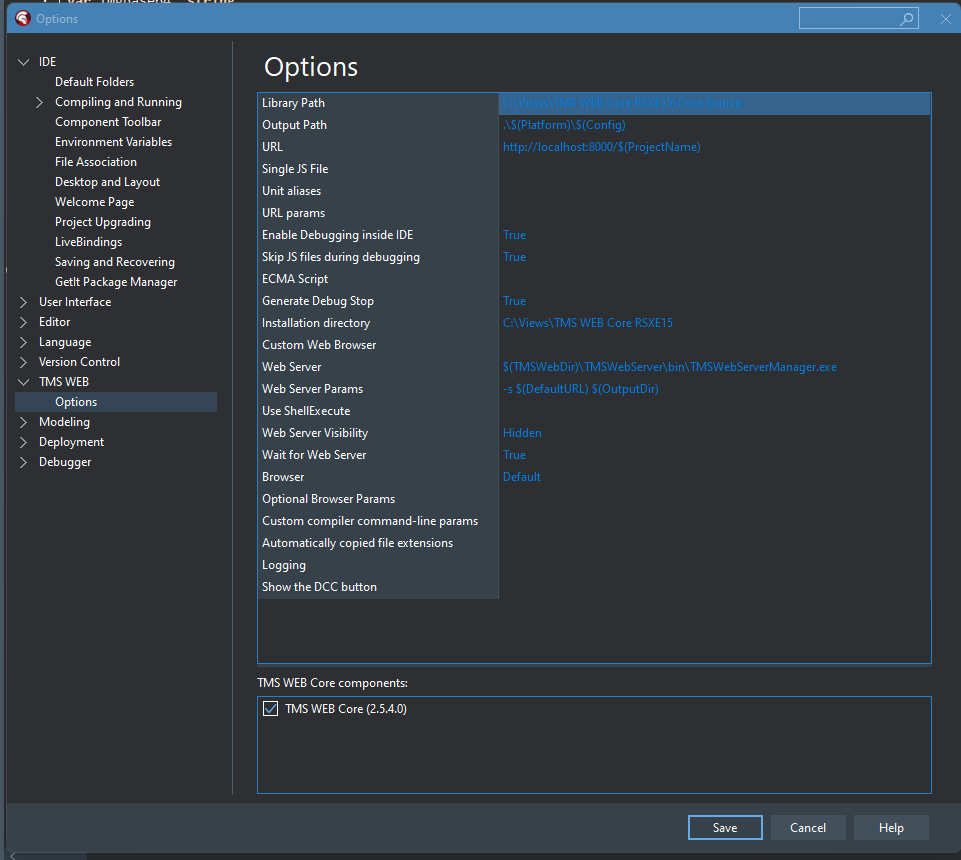The width and height of the screenshot is (961, 860).
Task: Select Automatically copied file extensions property
Action: (x=378, y=544)
